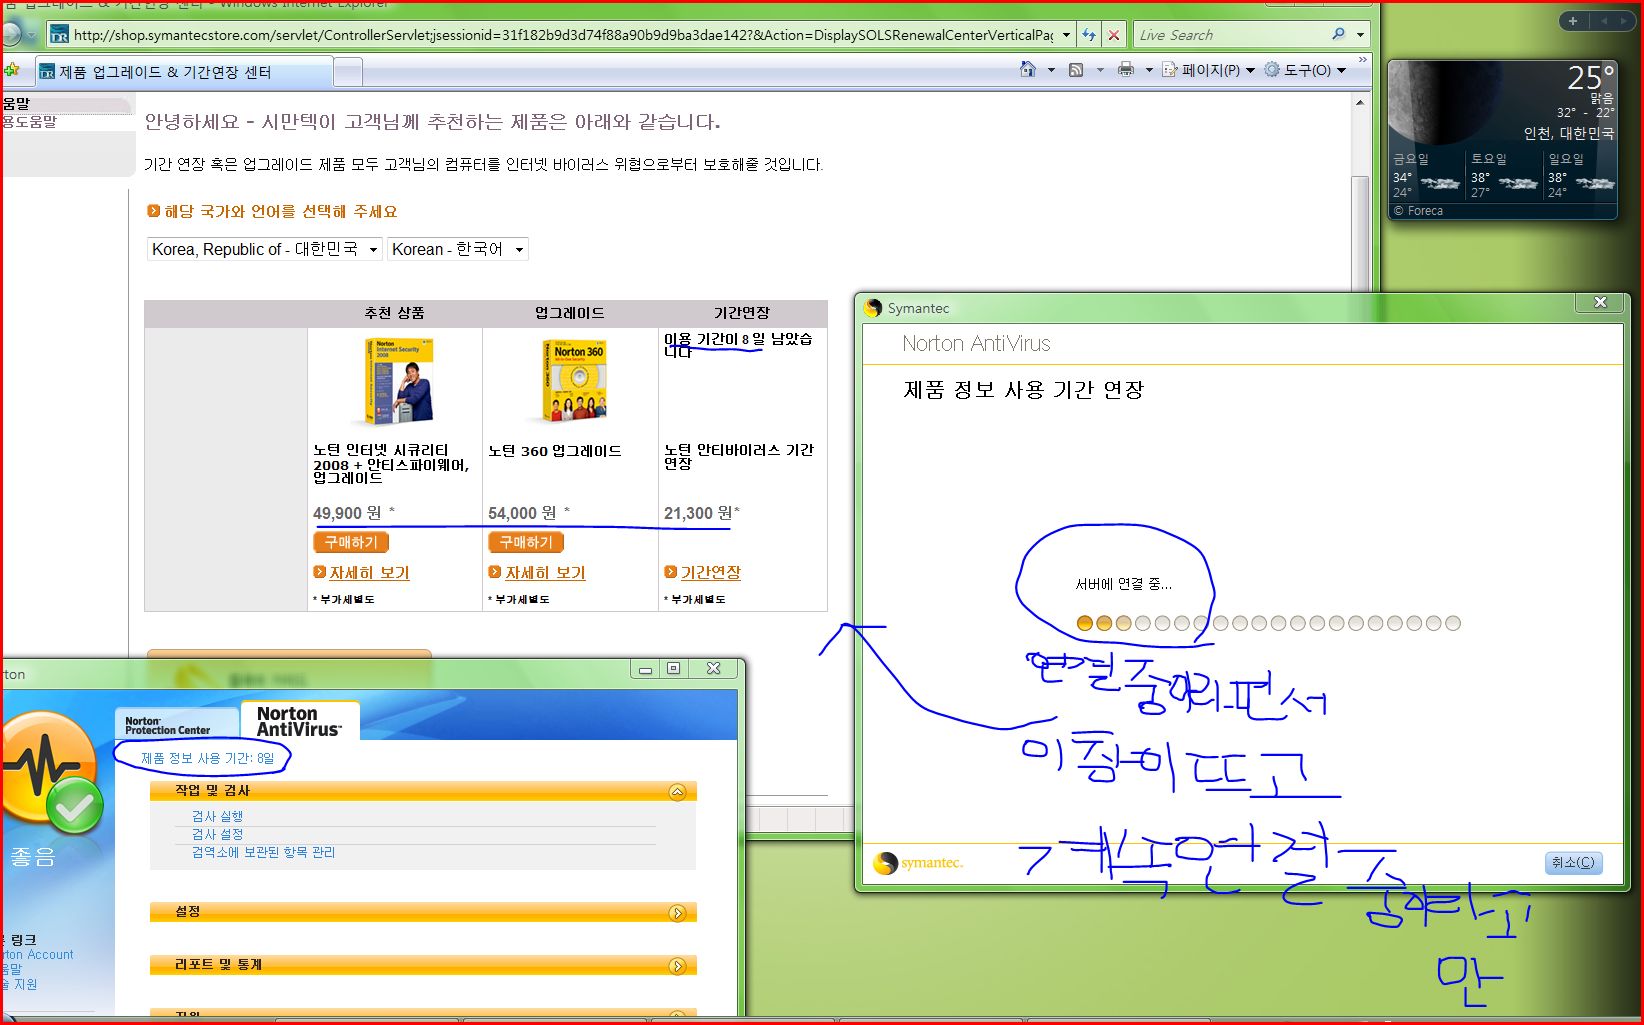This screenshot has width=1644, height=1025.
Task: Click 제품 정보 사용 기간 연장 dialog heading
Action: [x=1023, y=390]
